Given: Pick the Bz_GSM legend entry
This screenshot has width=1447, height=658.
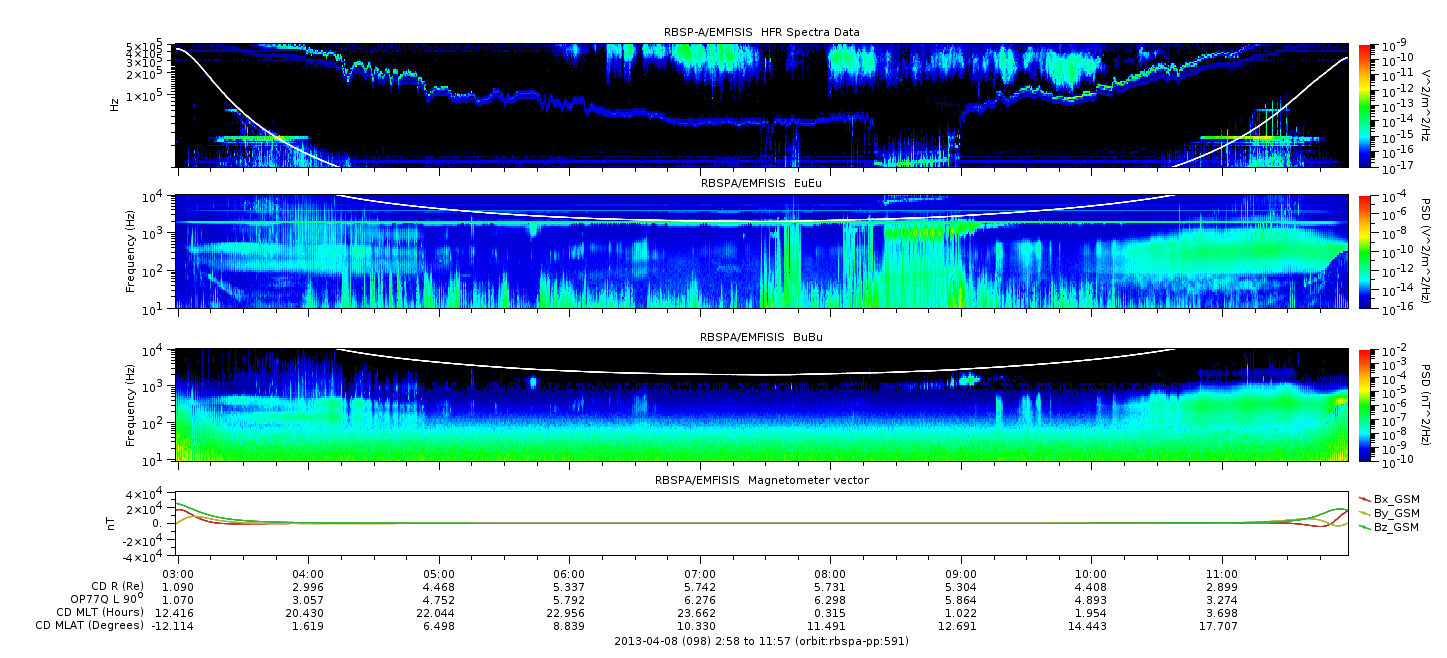Looking at the screenshot, I should [x=1396, y=527].
